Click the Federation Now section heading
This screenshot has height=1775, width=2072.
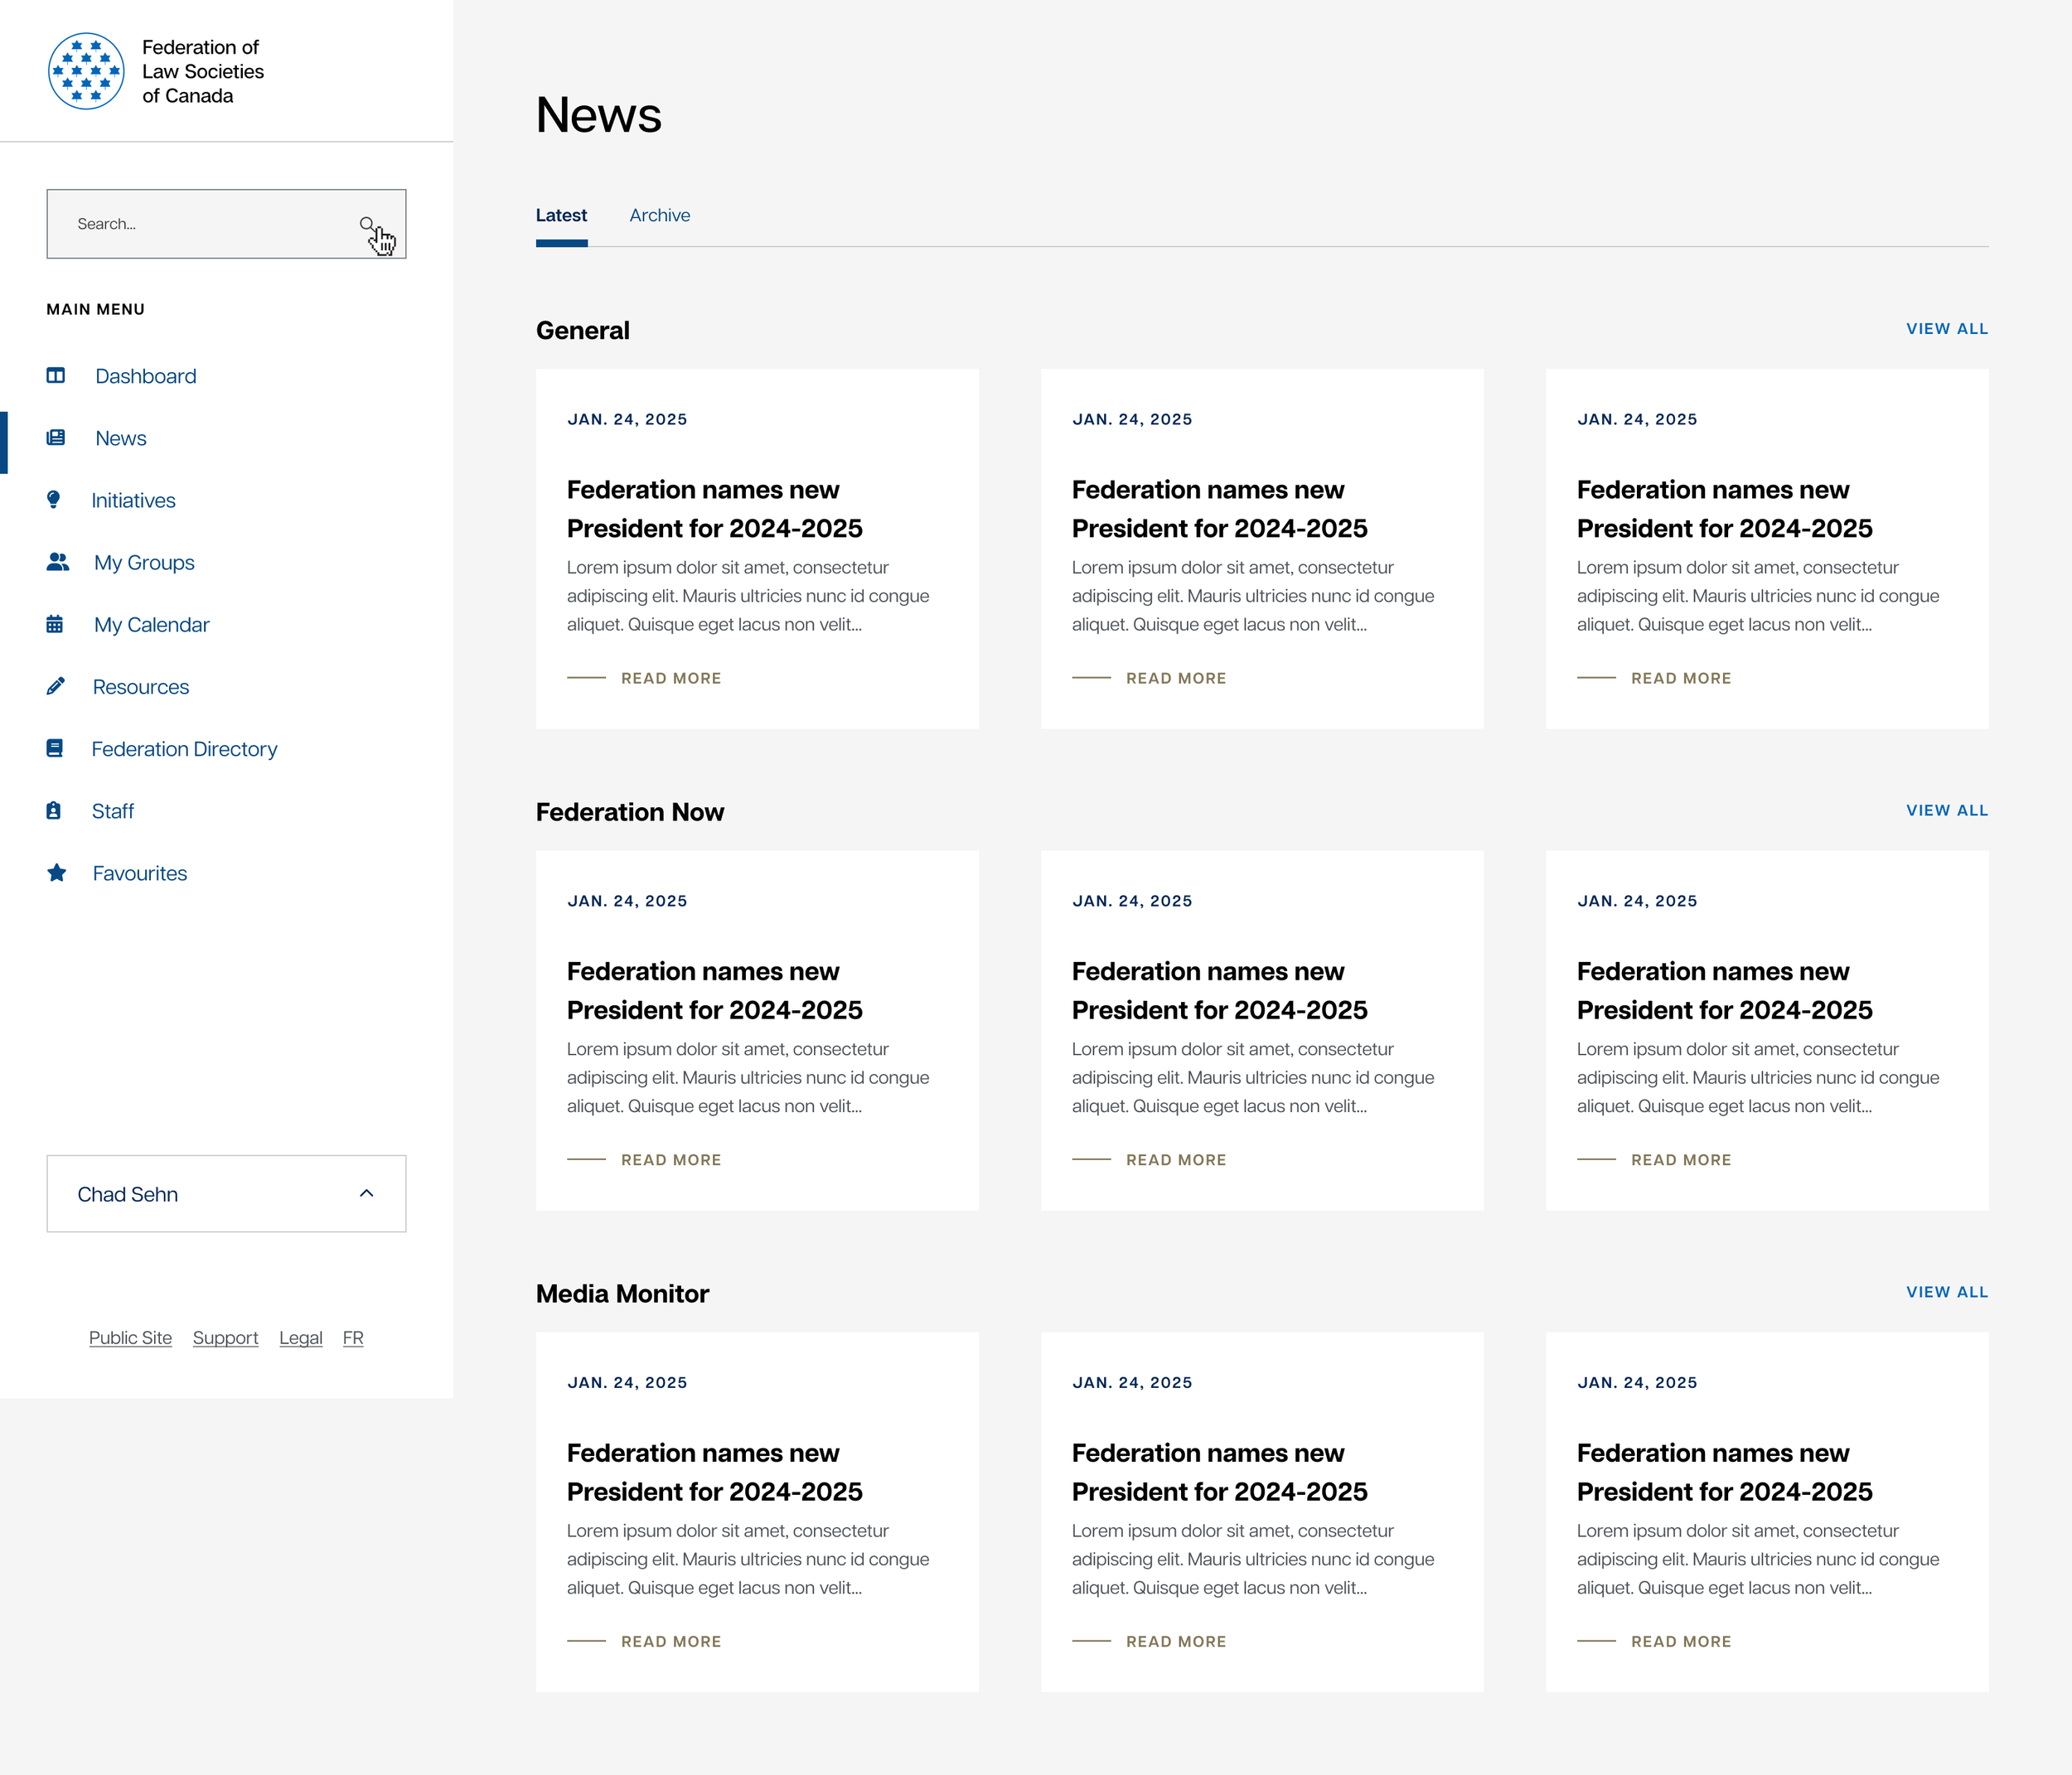click(x=630, y=812)
